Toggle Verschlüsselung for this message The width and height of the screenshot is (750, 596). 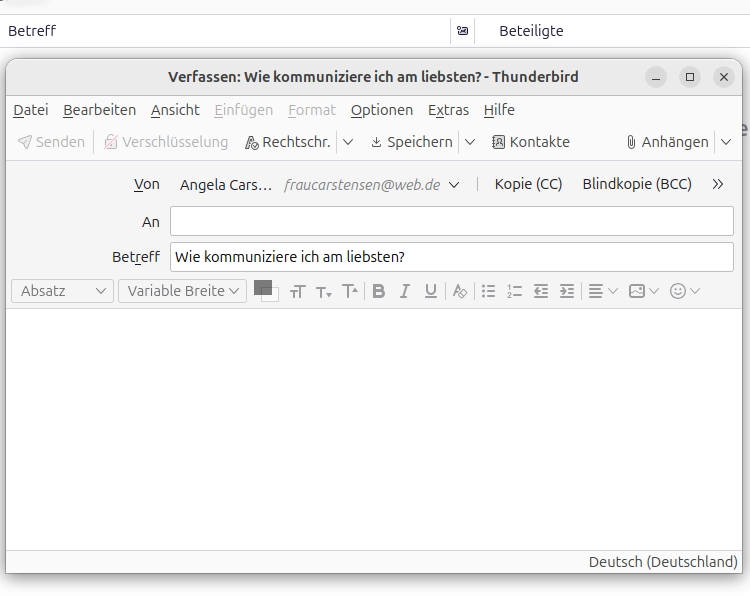165,142
